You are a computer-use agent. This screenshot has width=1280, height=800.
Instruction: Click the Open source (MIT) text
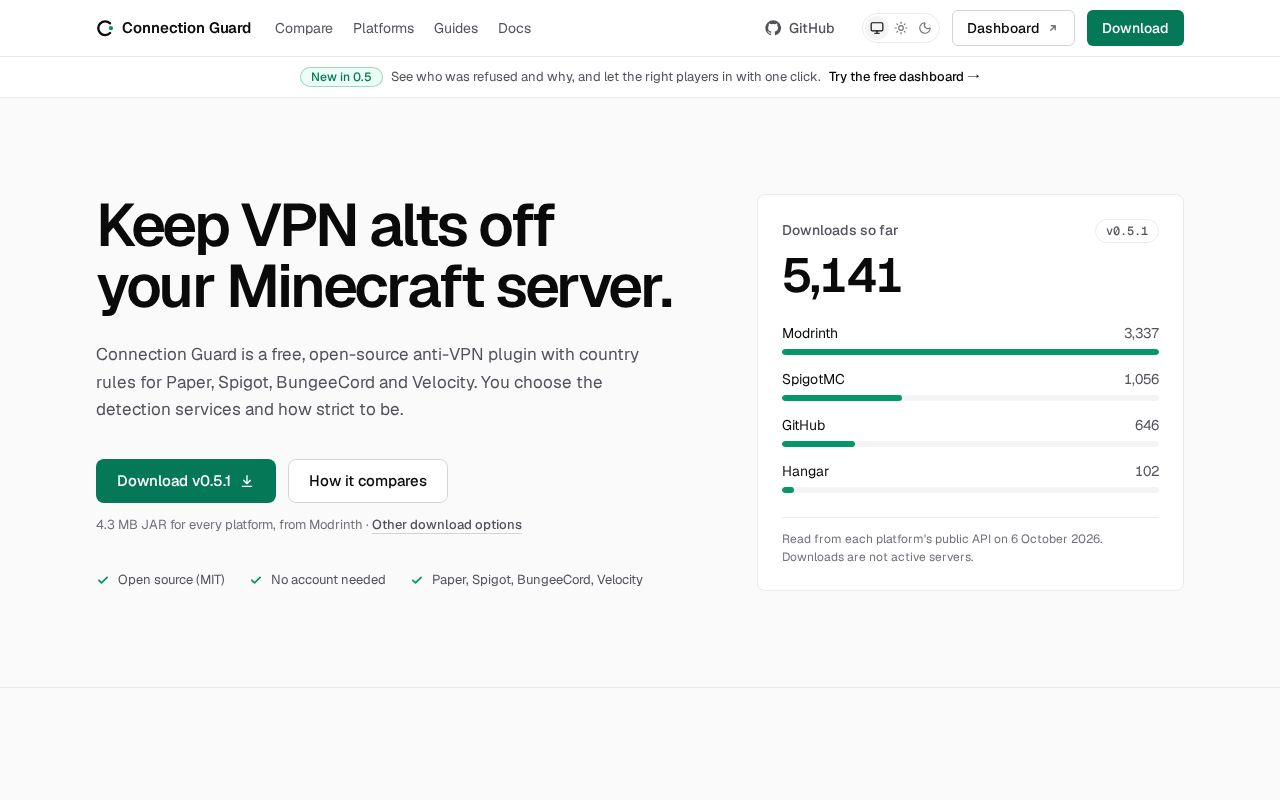[x=171, y=580]
